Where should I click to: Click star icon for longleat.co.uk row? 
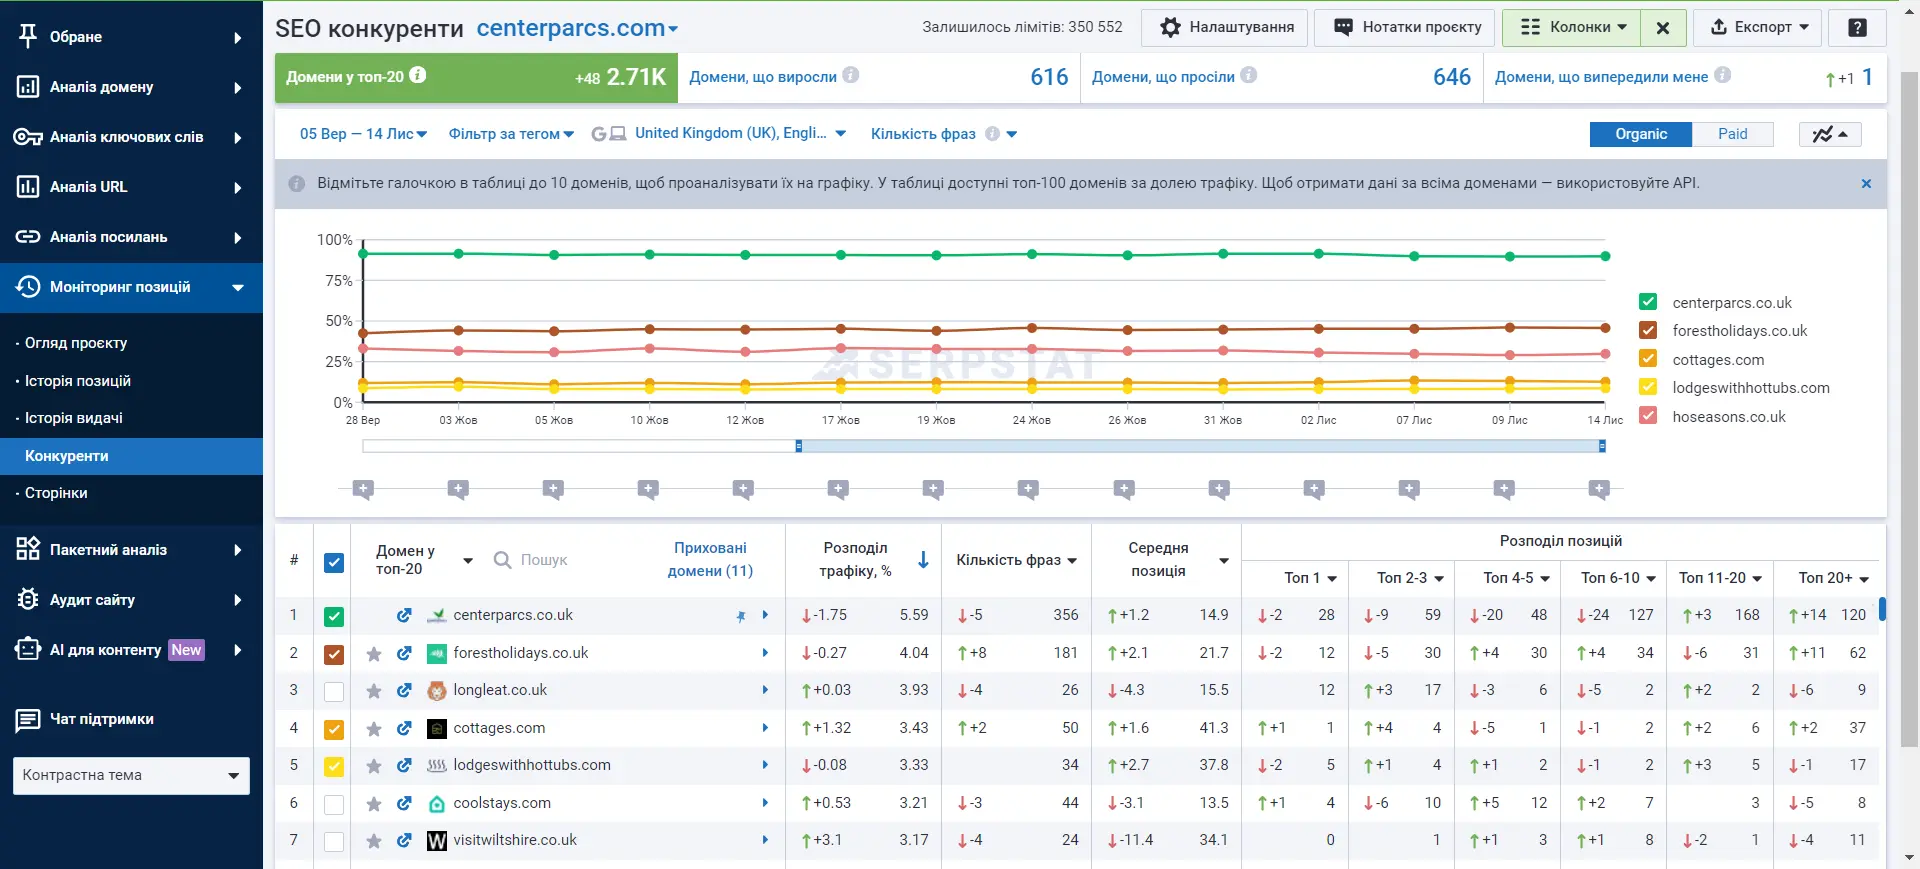[x=374, y=691]
